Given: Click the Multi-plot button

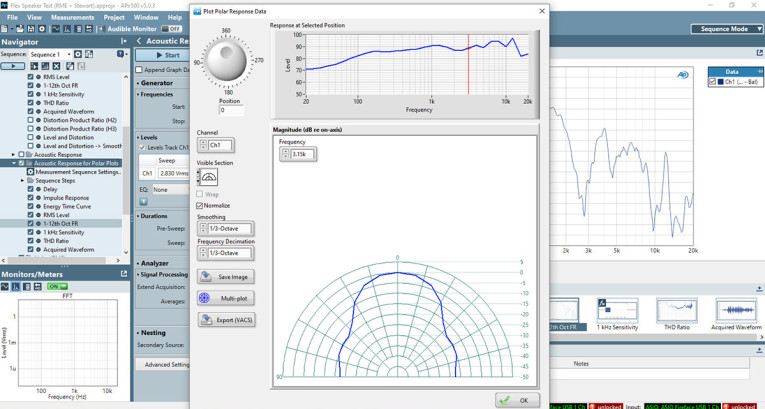Looking at the screenshot, I should pos(226,298).
